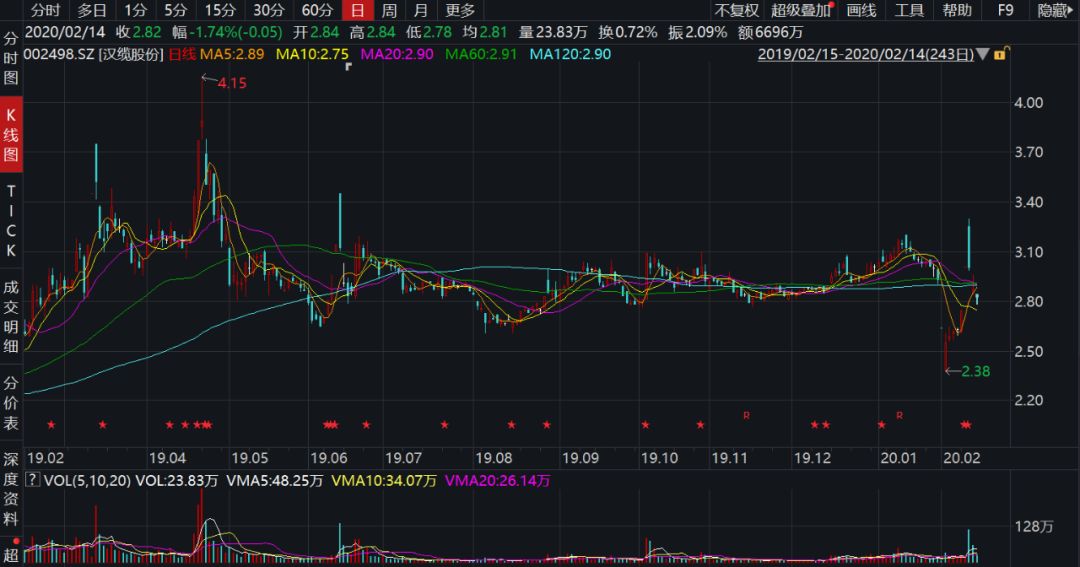Click the red star marker under 19.08
This screenshot has height=567, width=1080.
[x=511, y=426]
